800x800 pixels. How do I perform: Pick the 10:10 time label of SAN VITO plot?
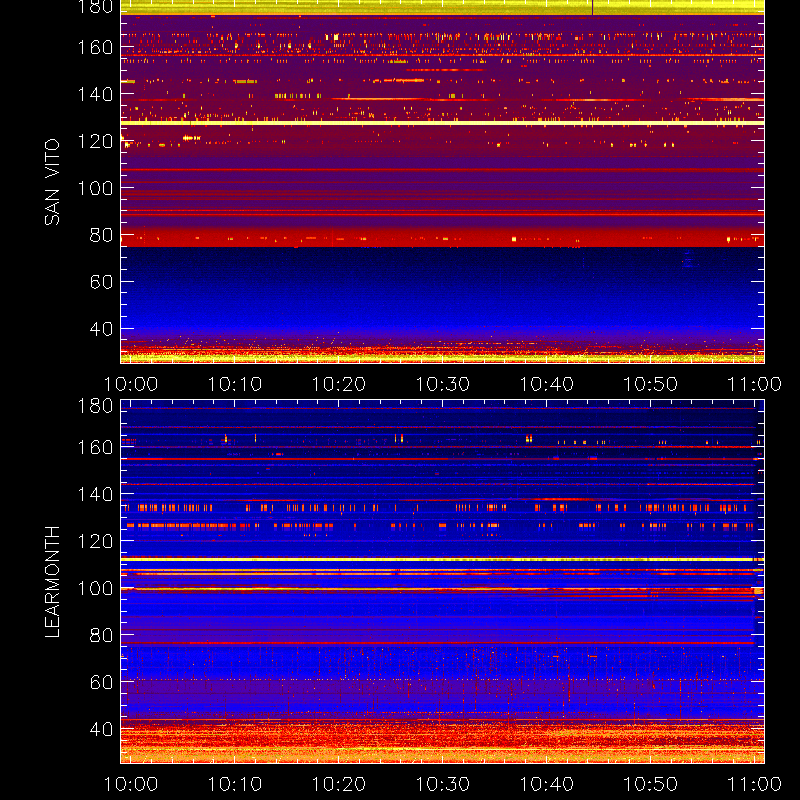coord(235,384)
